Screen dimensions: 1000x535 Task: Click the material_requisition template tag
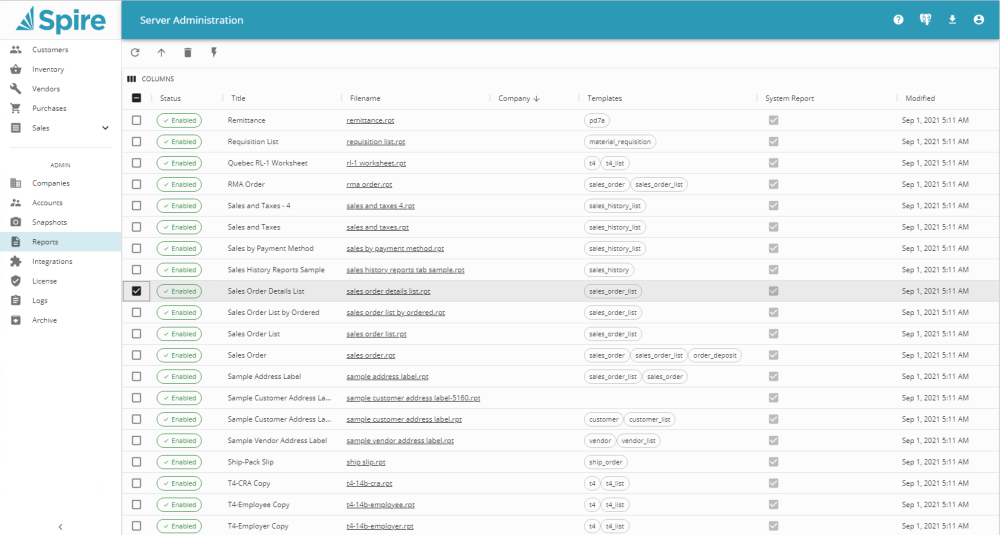click(x=620, y=142)
